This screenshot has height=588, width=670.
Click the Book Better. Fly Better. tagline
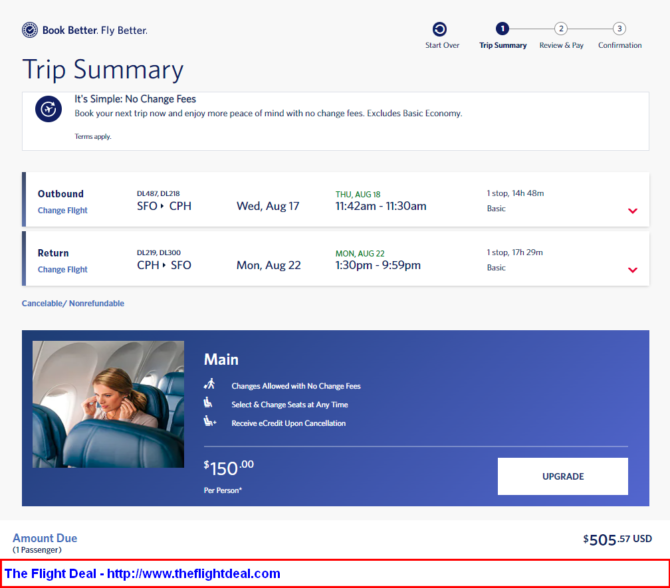coord(95,30)
